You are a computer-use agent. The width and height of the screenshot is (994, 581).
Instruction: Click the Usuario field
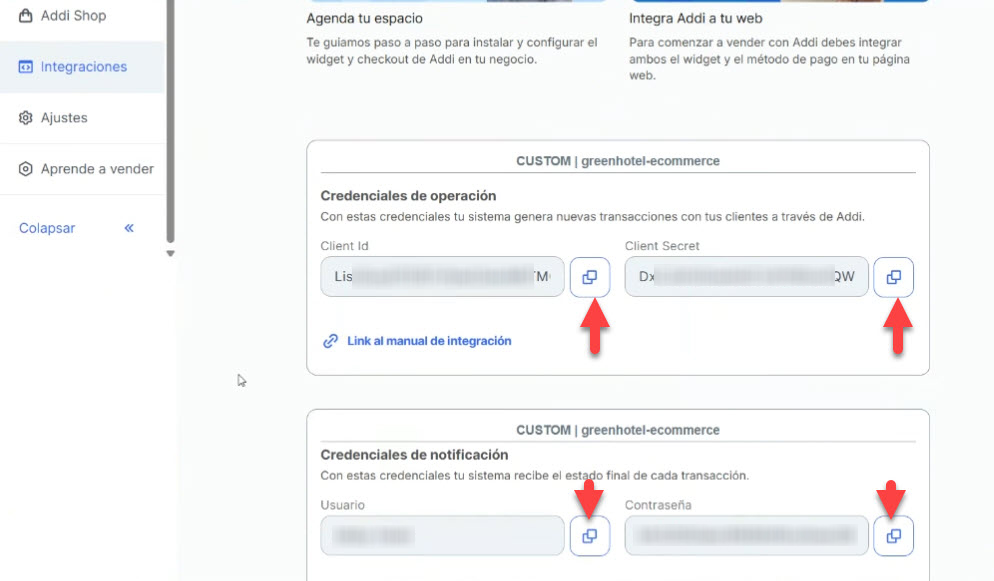tap(442, 535)
